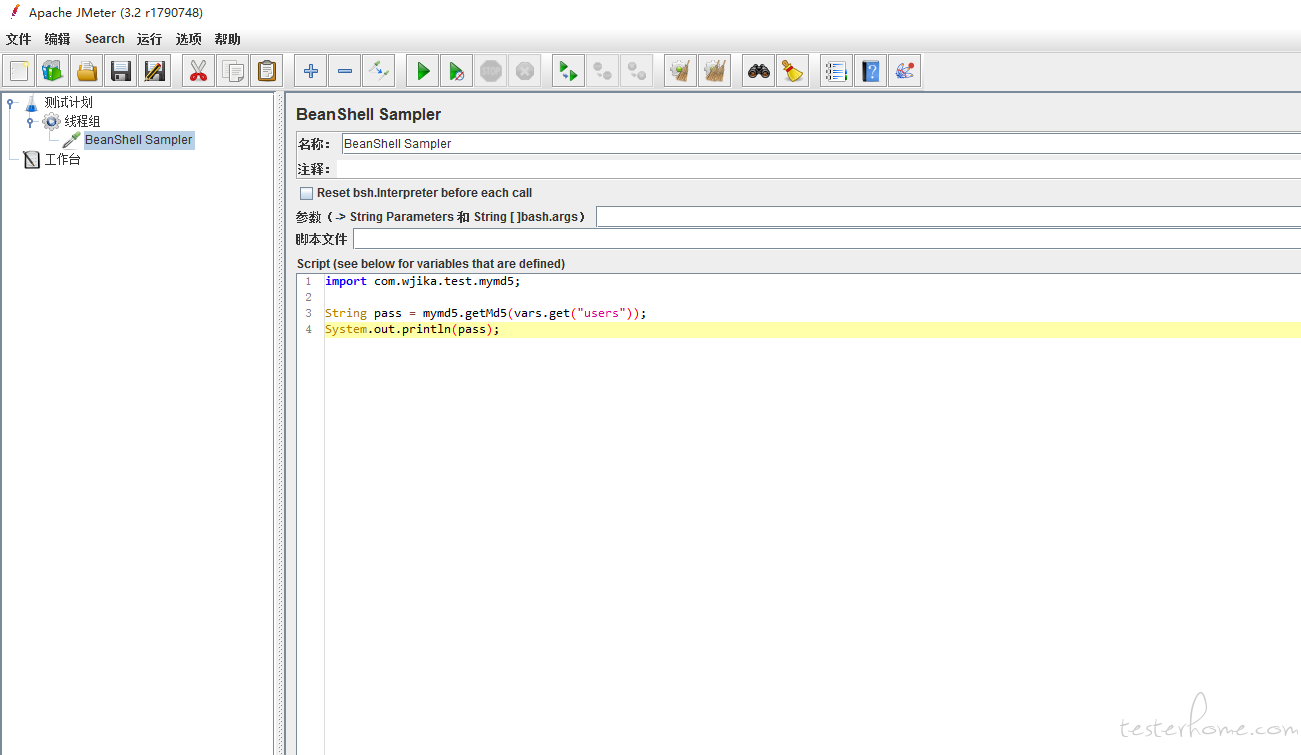
Task: Click the 脚本文件 script file field
Action: pyautogui.click(x=827, y=239)
